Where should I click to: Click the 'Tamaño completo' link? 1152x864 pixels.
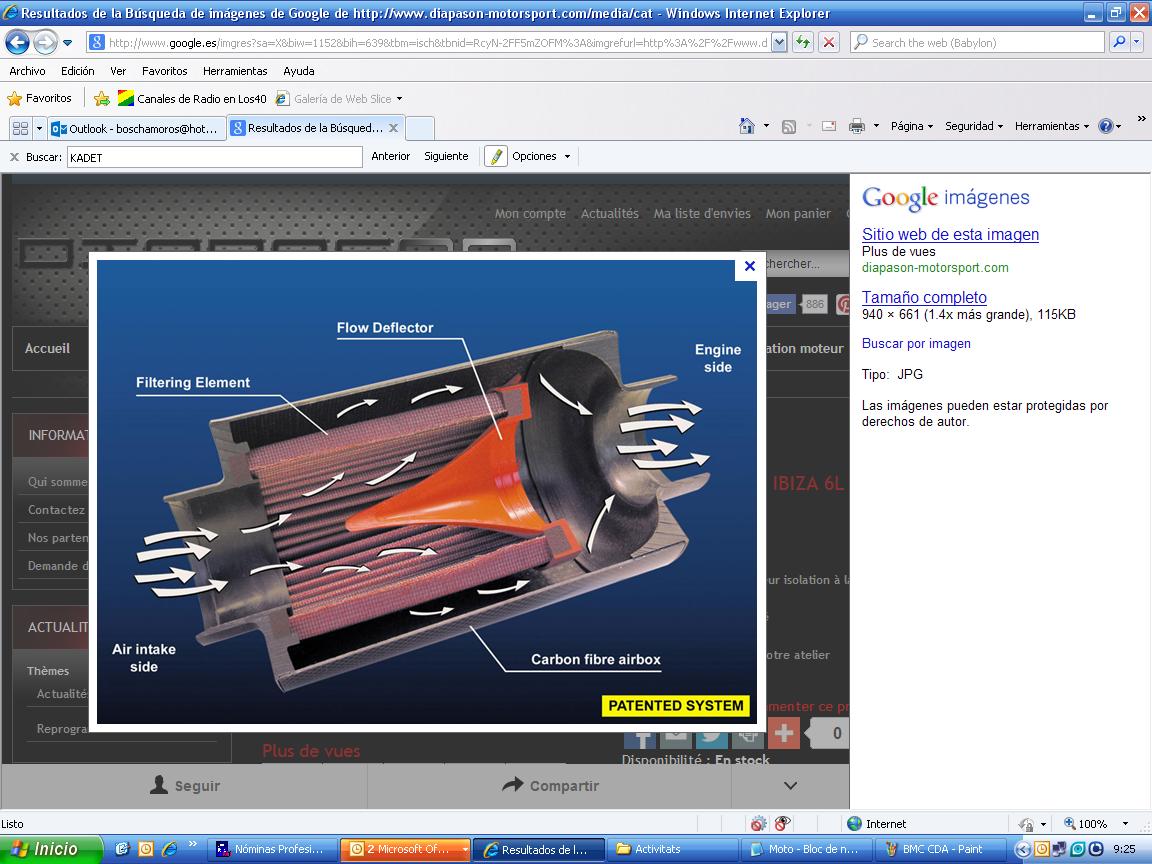click(x=924, y=297)
